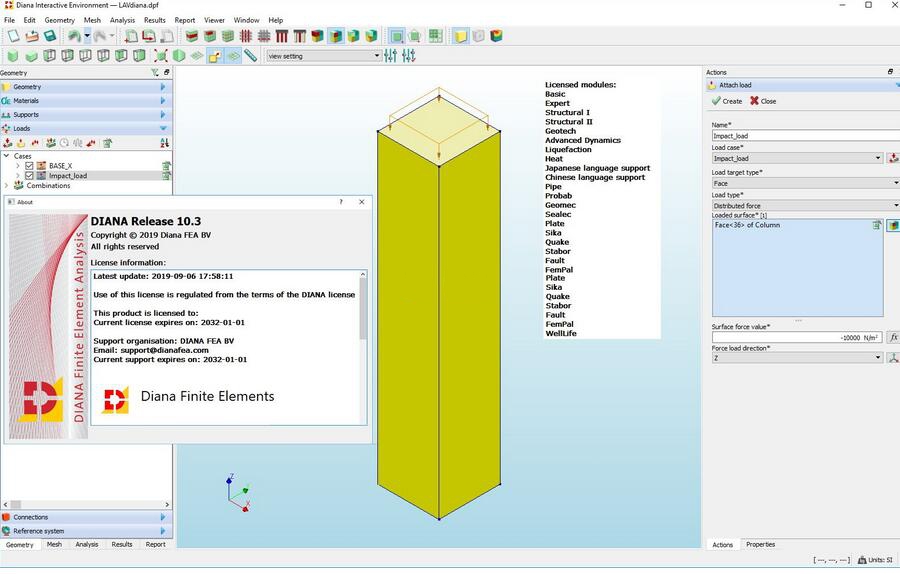Click the Name input field
The height and width of the screenshot is (574, 900).
pos(806,135)
